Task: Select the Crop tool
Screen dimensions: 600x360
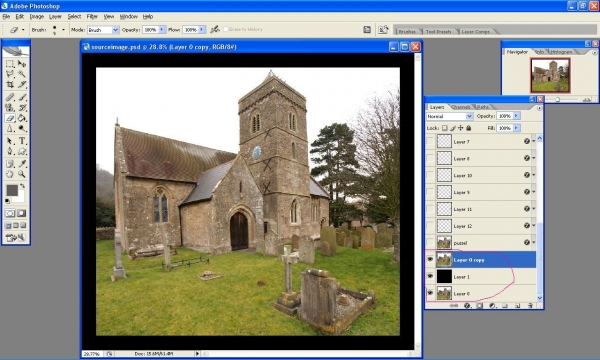Action: (x=10, y=84)
